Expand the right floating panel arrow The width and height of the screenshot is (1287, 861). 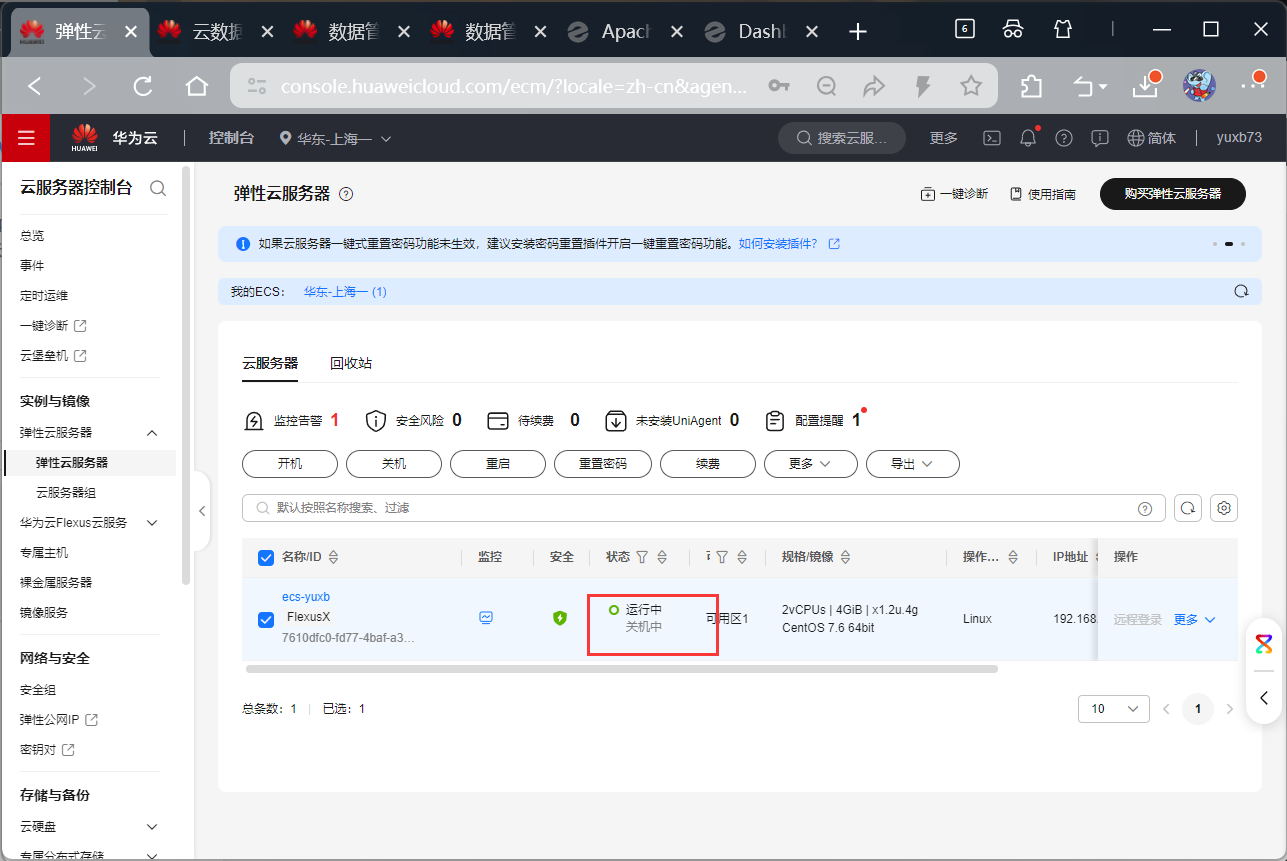[x=1265, y=698]
